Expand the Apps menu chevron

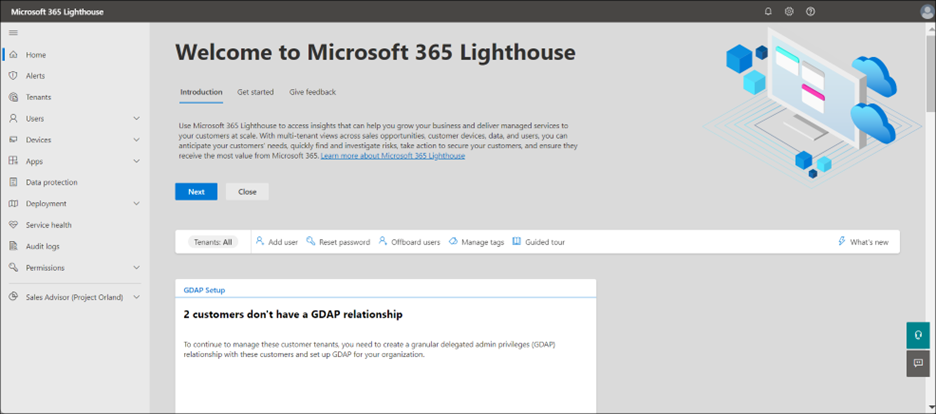coord(136,161)
